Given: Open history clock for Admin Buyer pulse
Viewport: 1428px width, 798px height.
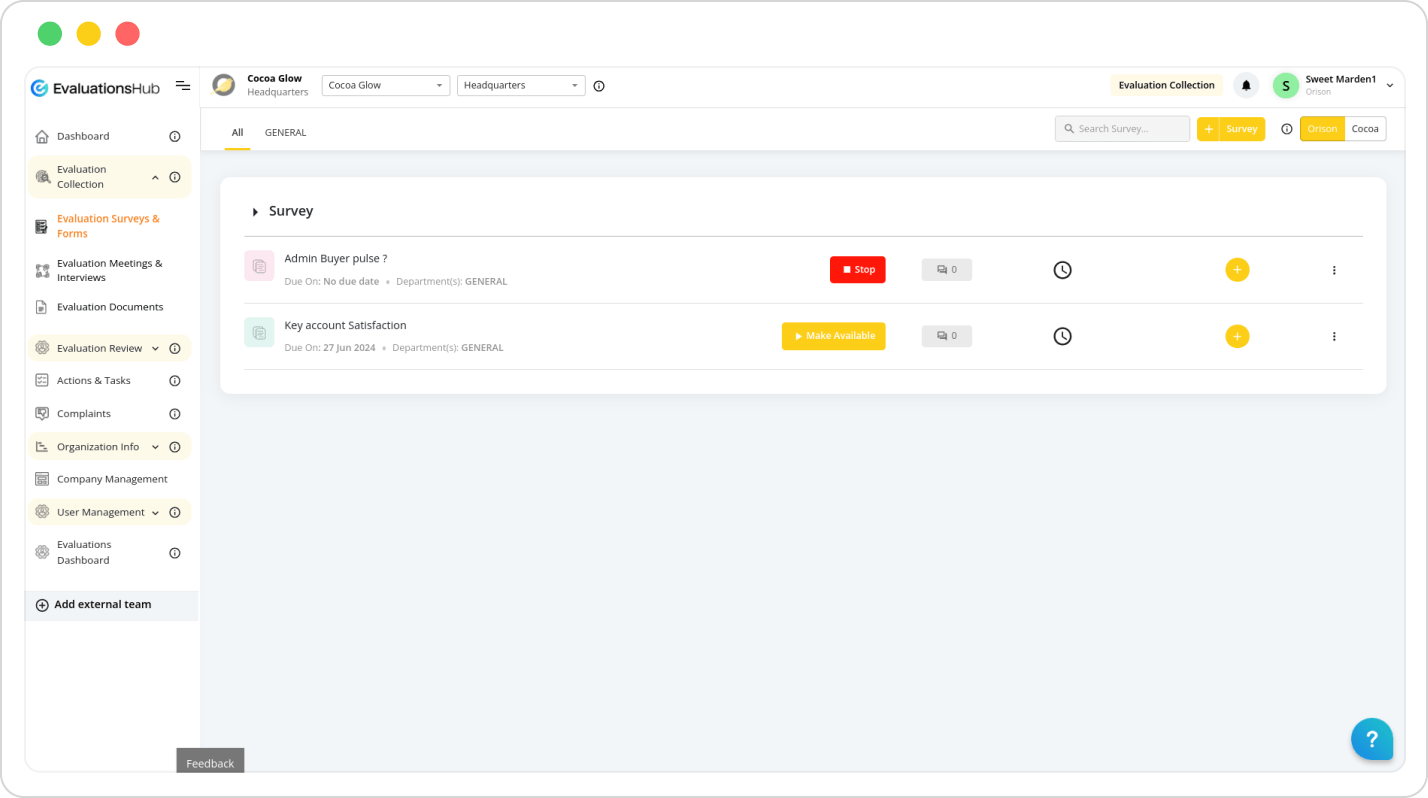Looking at the screenshot, I should [1062, 270].
